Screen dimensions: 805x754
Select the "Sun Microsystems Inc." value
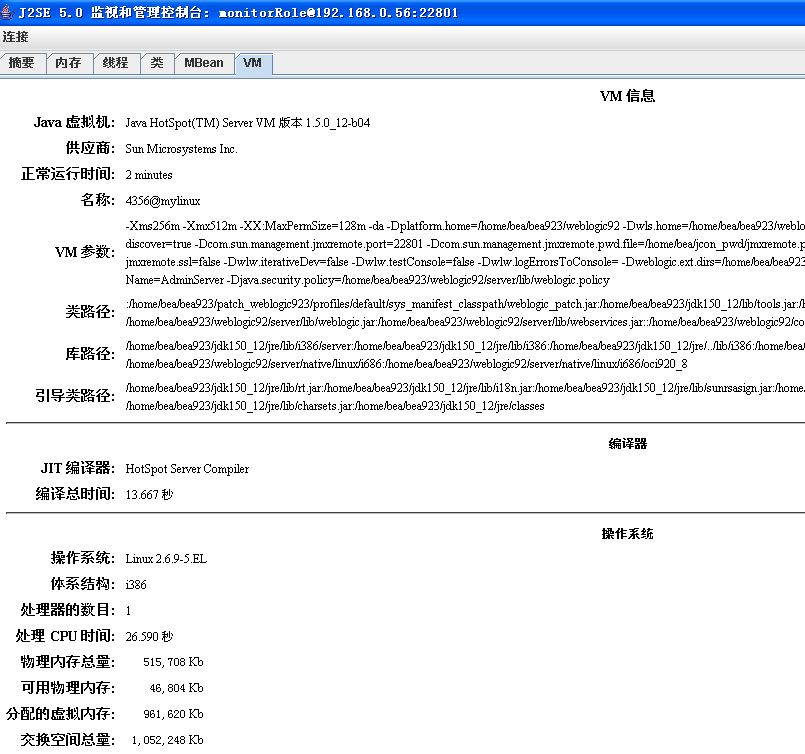coord(181,149)
